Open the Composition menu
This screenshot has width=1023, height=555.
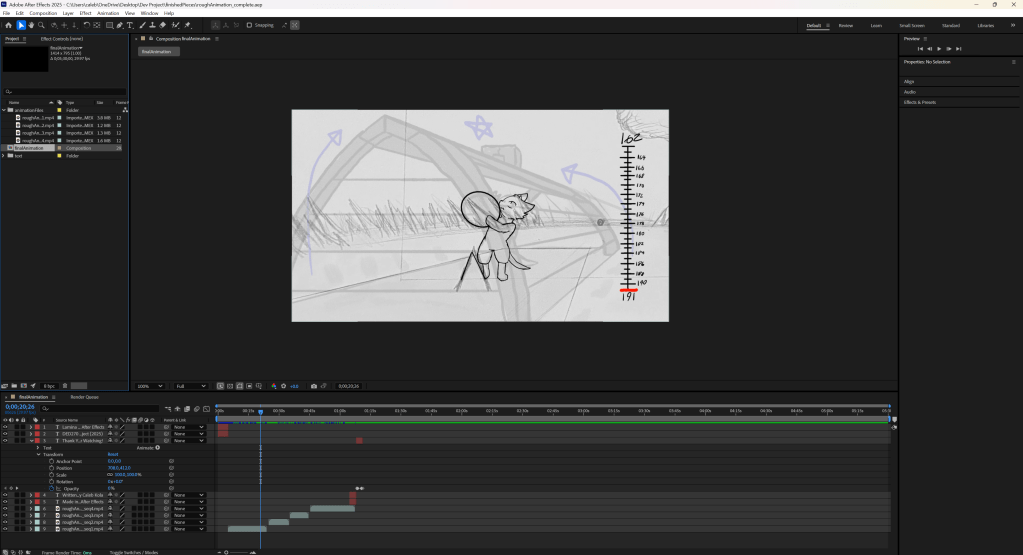[x=43, y=13]
